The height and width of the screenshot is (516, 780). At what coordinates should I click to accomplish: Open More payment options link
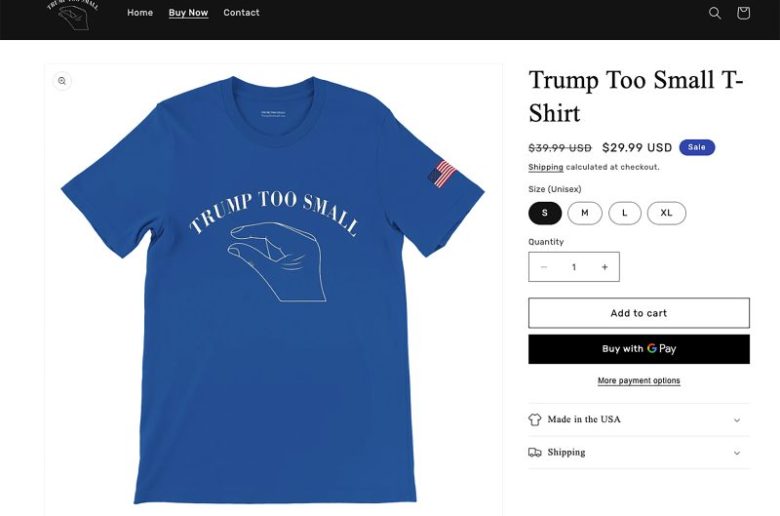[x=639, y=381]
